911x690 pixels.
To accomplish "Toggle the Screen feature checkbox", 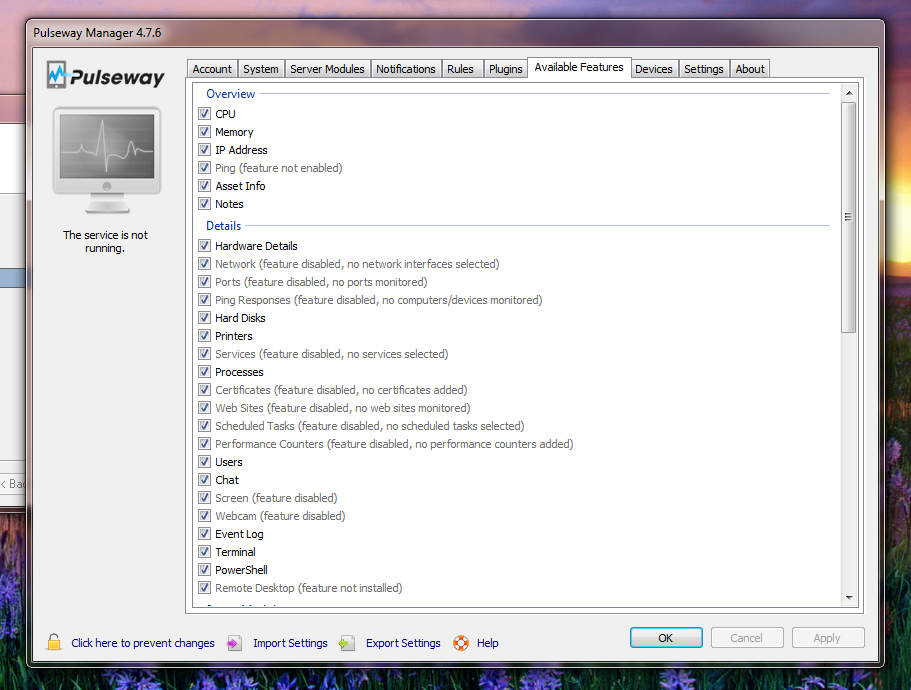I will pos(204,498).
